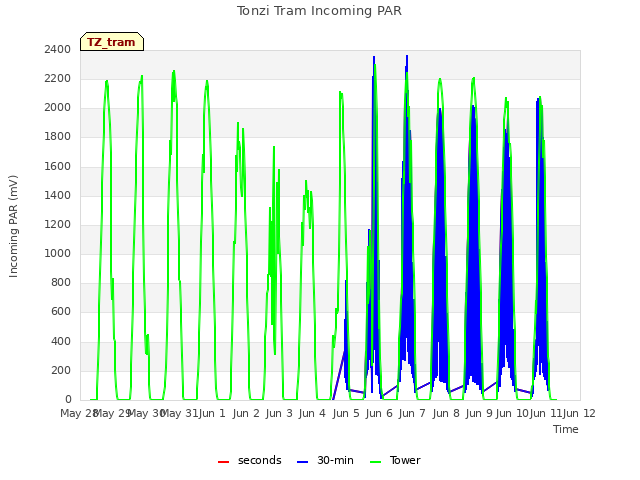Click the Jun 3 x-axis date label
Screen dimensions: 640x480
[279, 413]
